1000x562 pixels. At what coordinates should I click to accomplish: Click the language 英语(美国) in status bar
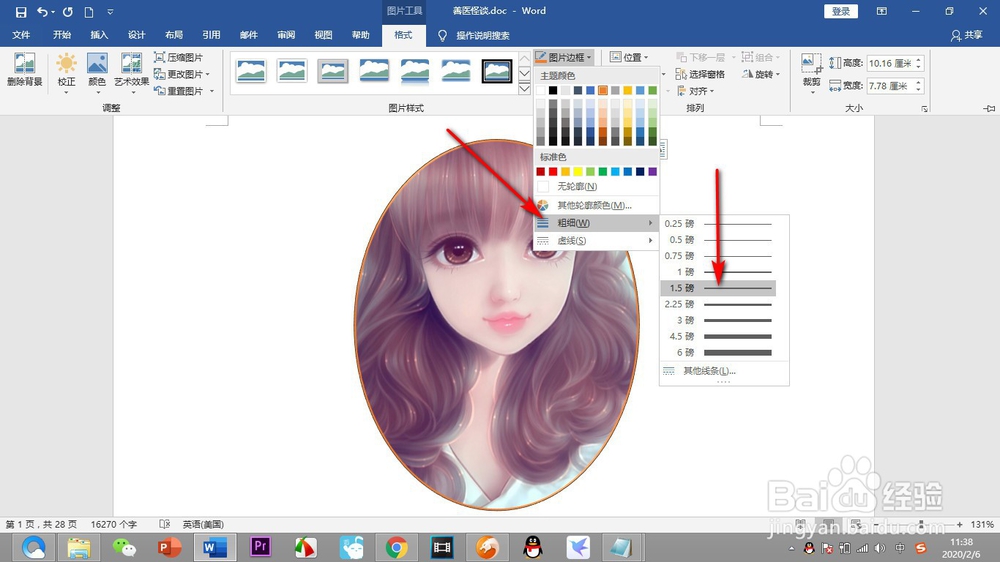pos(203,524)
